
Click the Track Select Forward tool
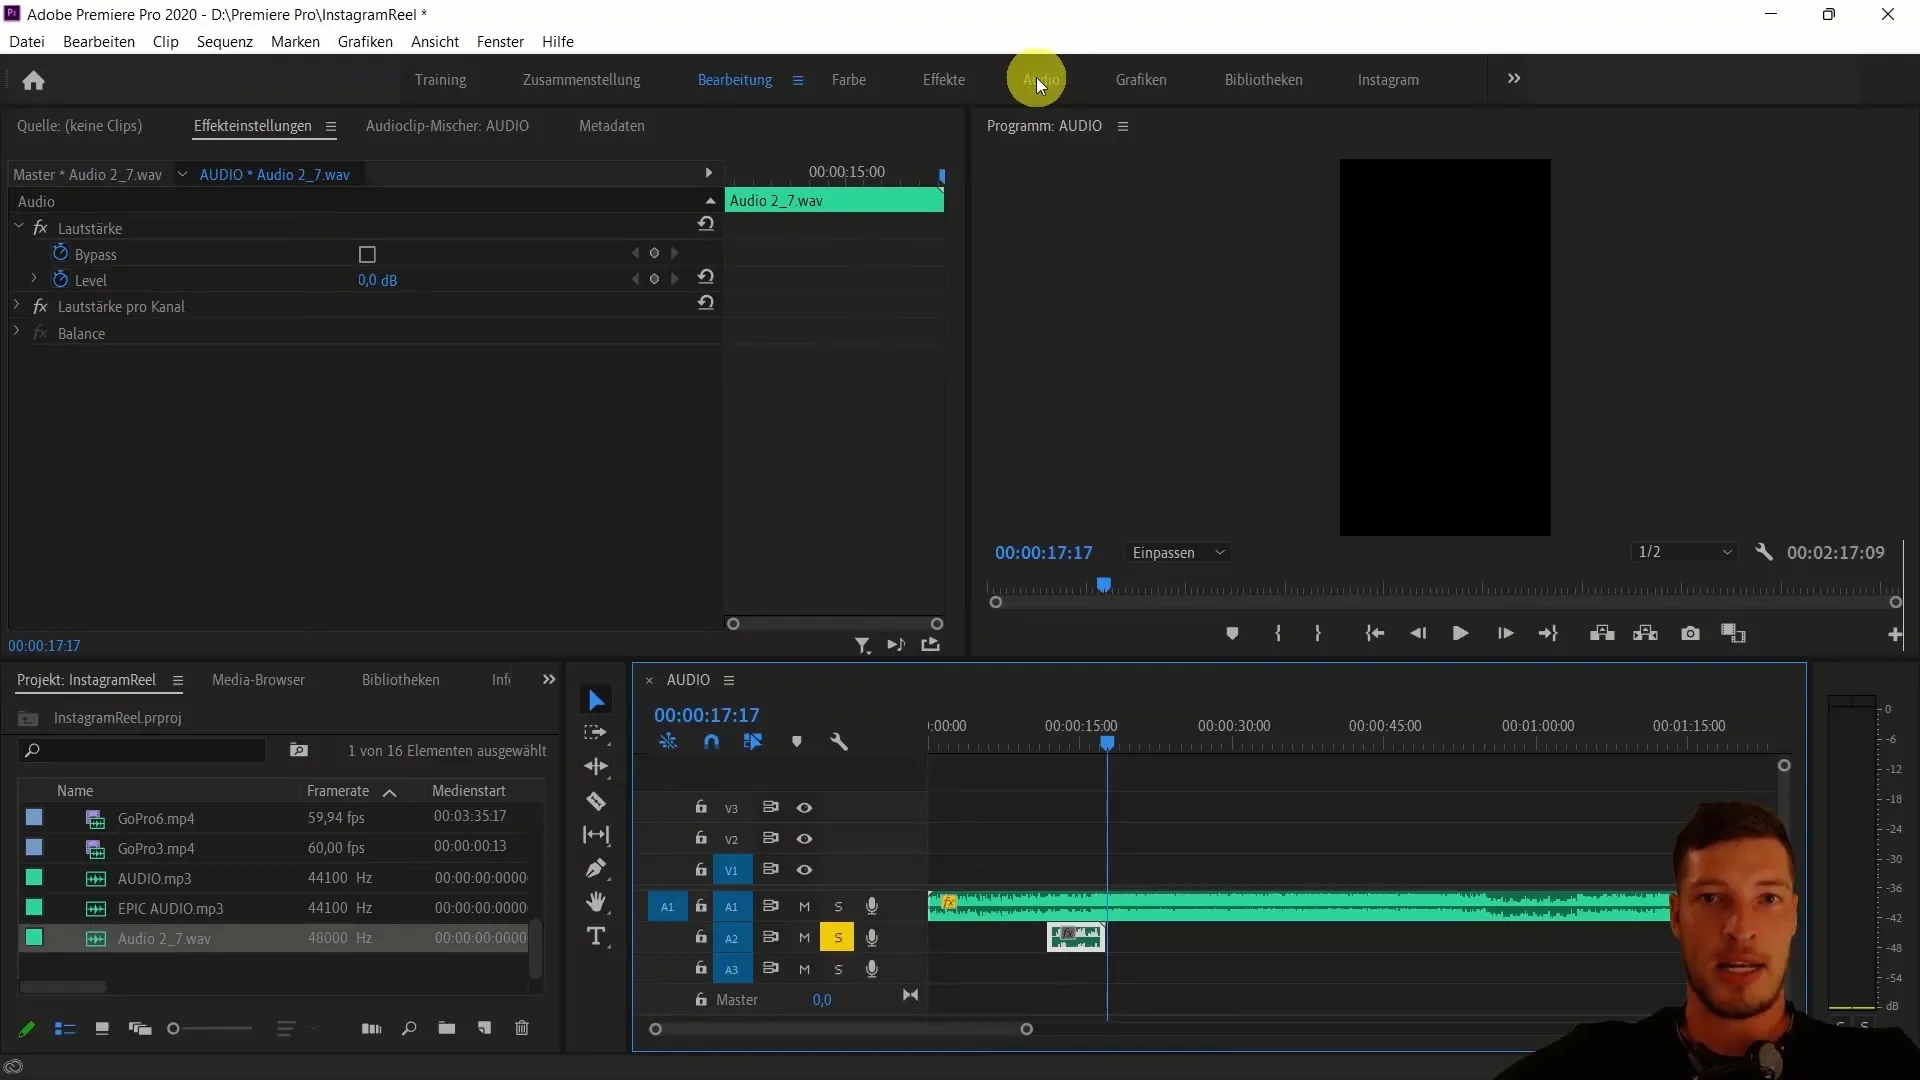[596, 733]
